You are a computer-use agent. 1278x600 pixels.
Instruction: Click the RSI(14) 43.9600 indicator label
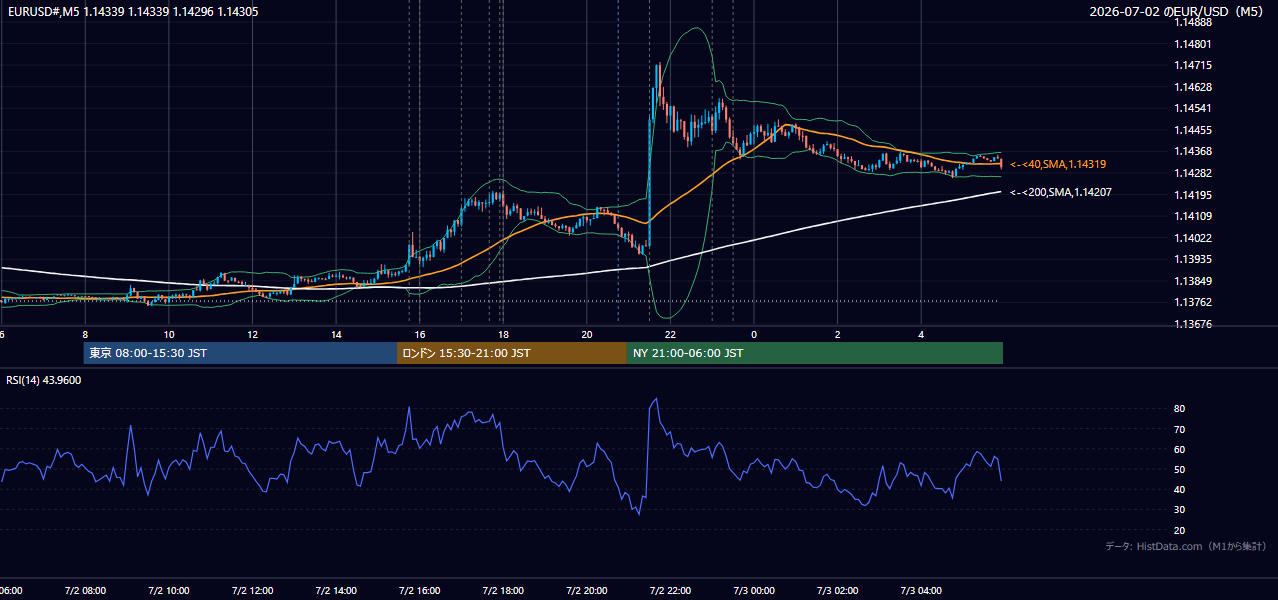tap(44, 380)
